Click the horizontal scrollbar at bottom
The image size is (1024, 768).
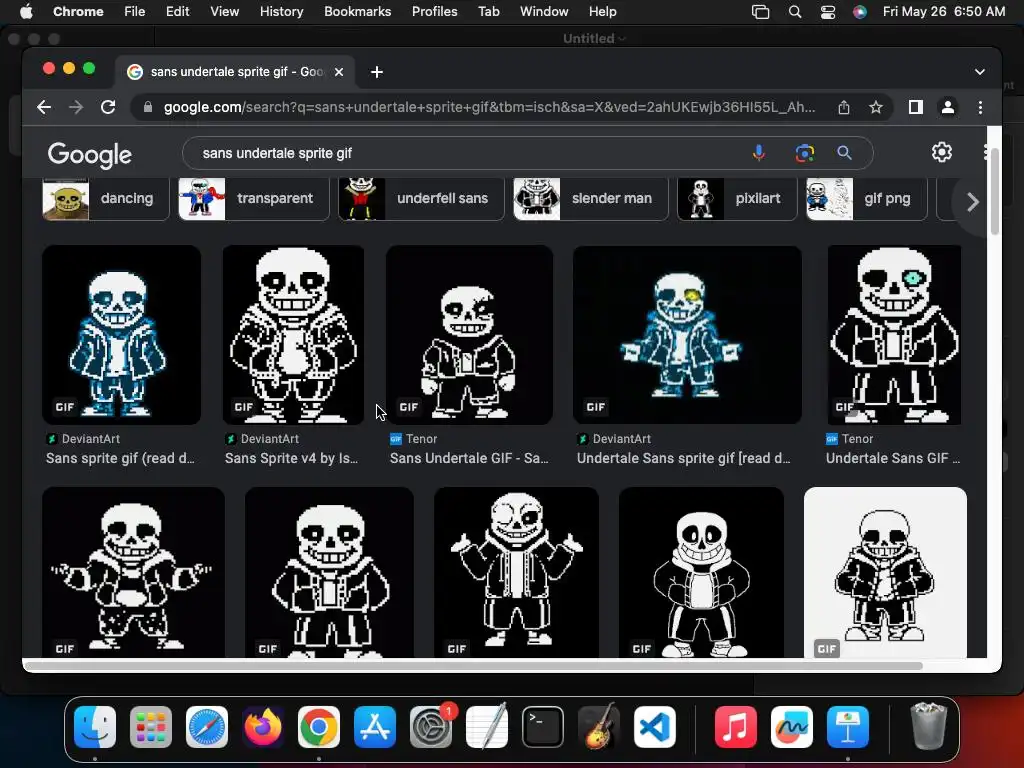click(473, 666)
